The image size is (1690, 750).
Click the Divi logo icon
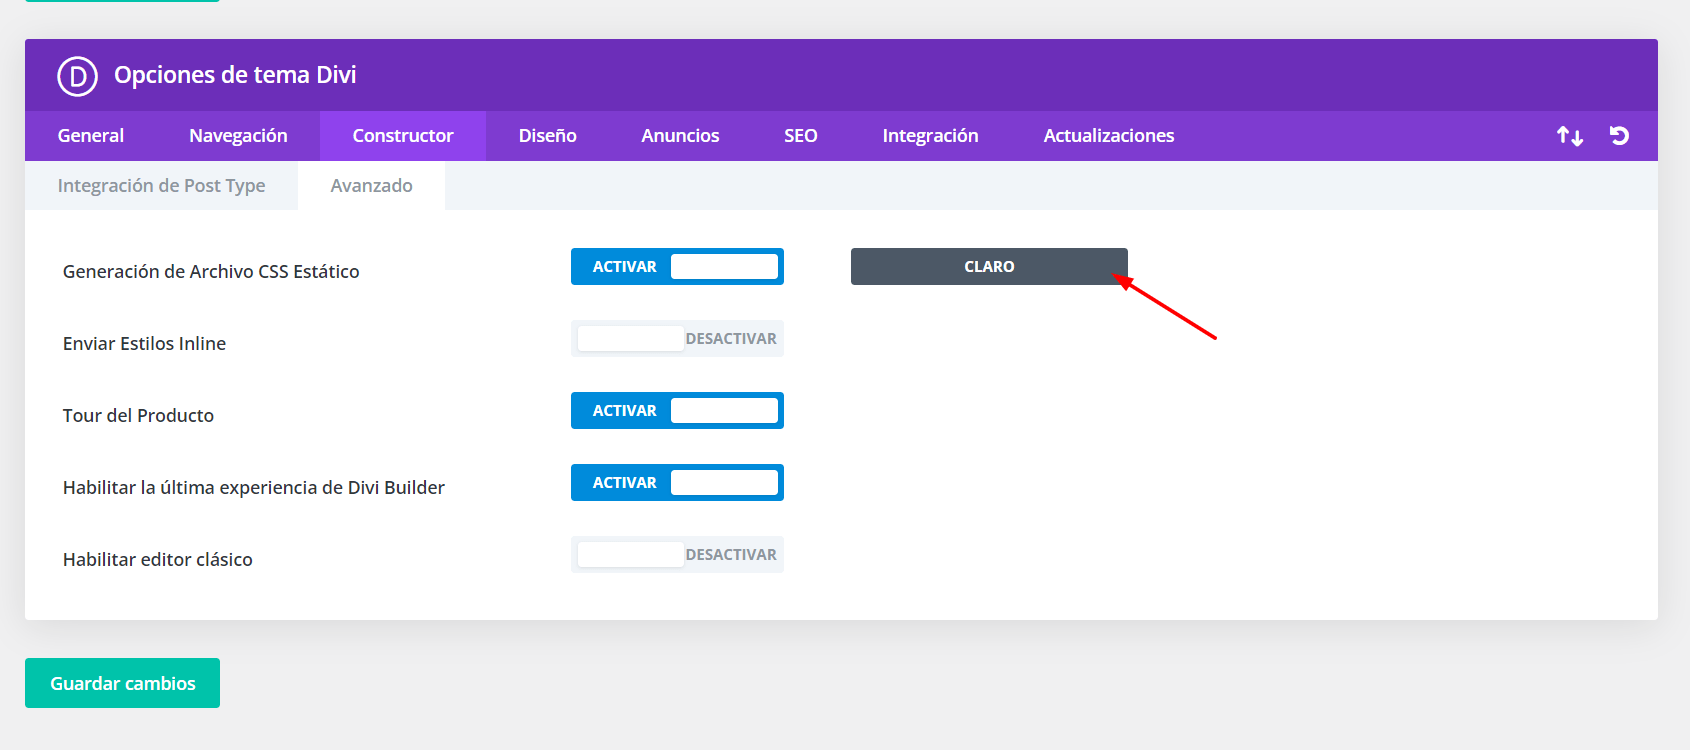tap(77, 76)
